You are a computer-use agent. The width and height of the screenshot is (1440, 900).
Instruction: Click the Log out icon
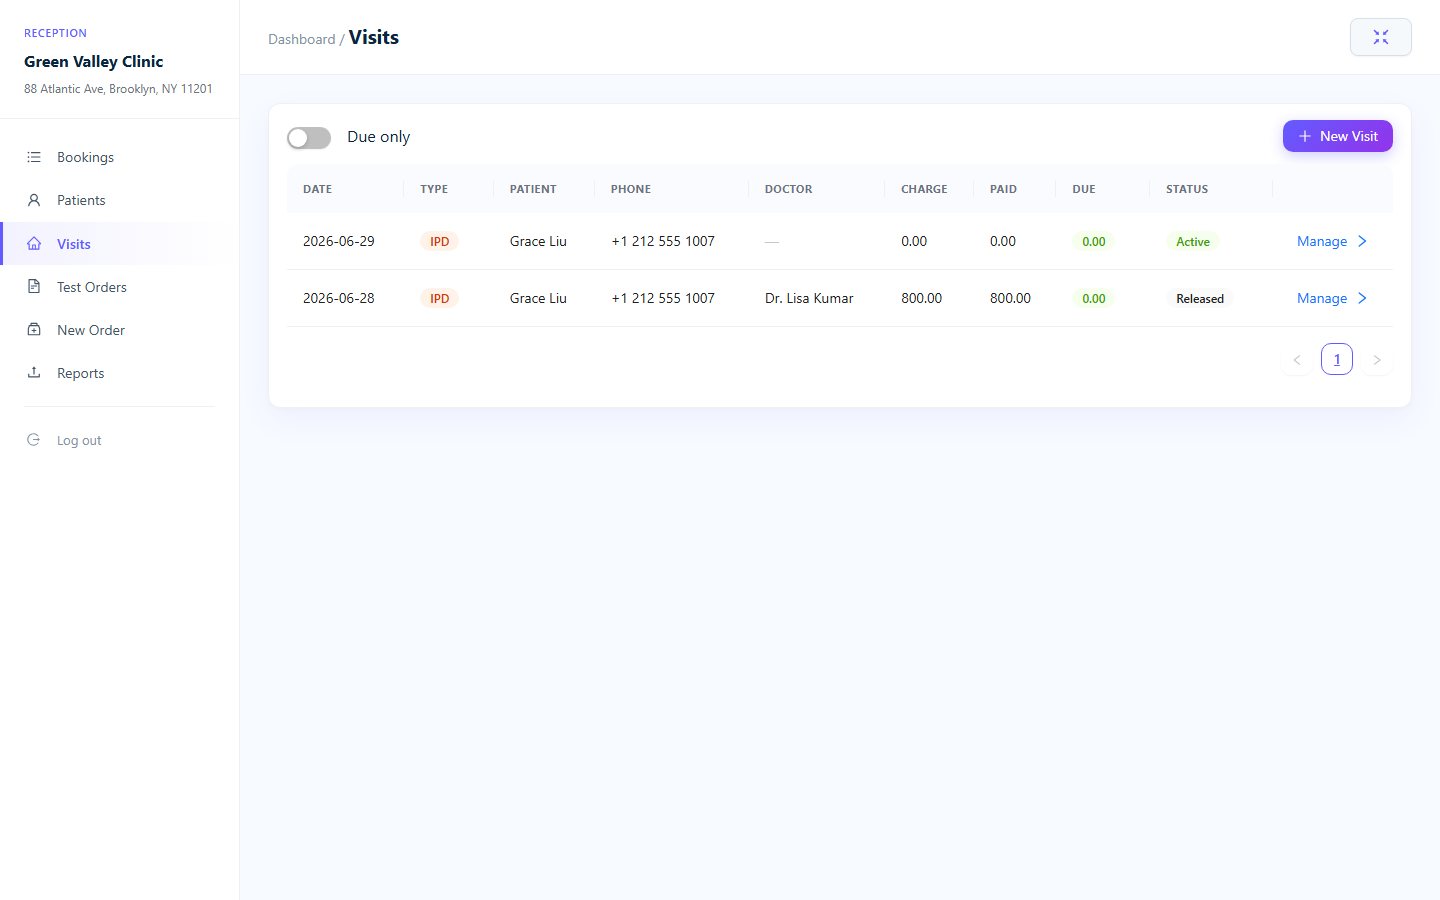34,440
